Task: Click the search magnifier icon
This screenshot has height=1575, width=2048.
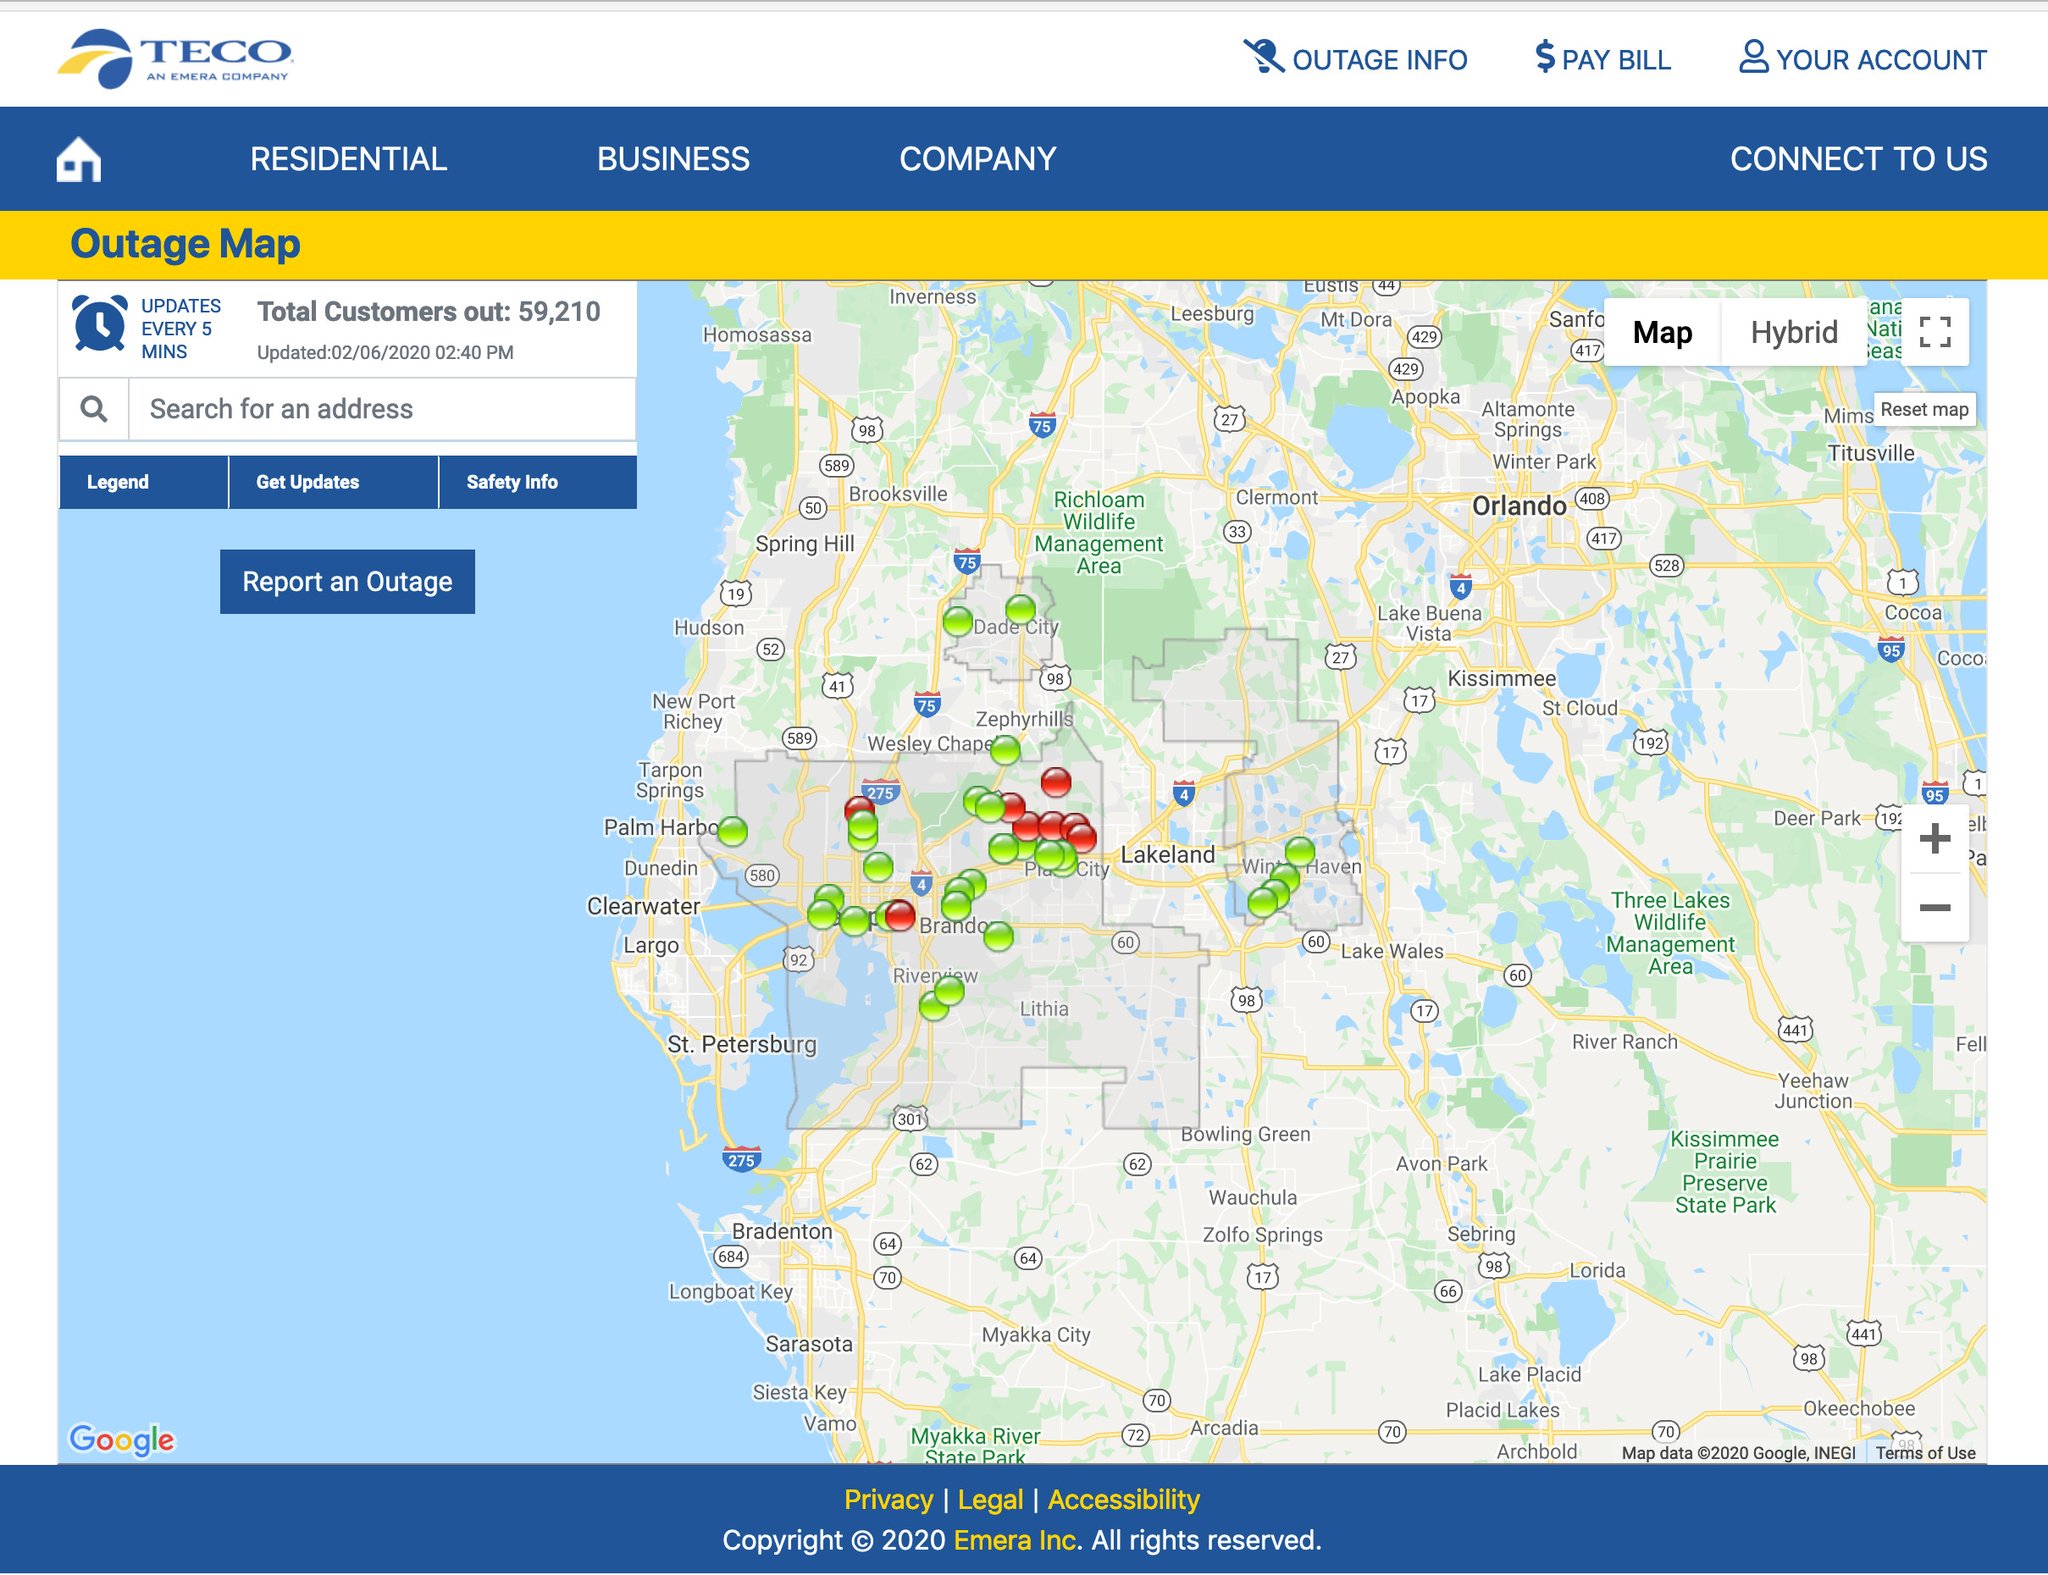Action: (94, 409)
